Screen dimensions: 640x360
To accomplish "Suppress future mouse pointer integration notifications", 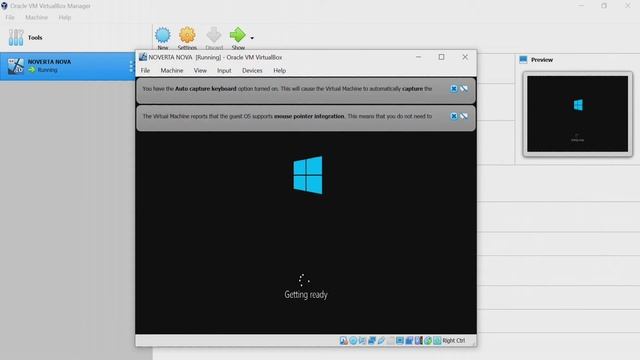I will pyautogui.click(x=464, y=116).
